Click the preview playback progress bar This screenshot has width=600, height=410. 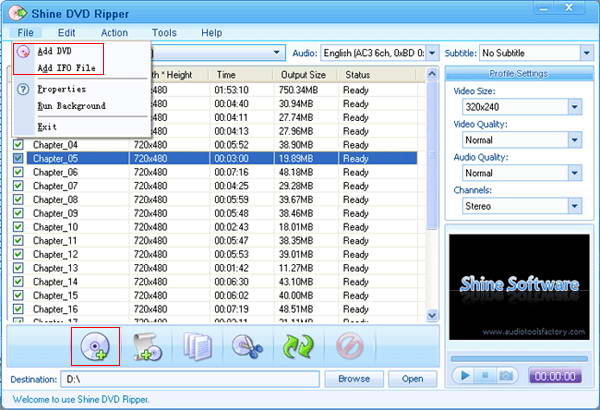pyautogui.click(x=519, y=359)
